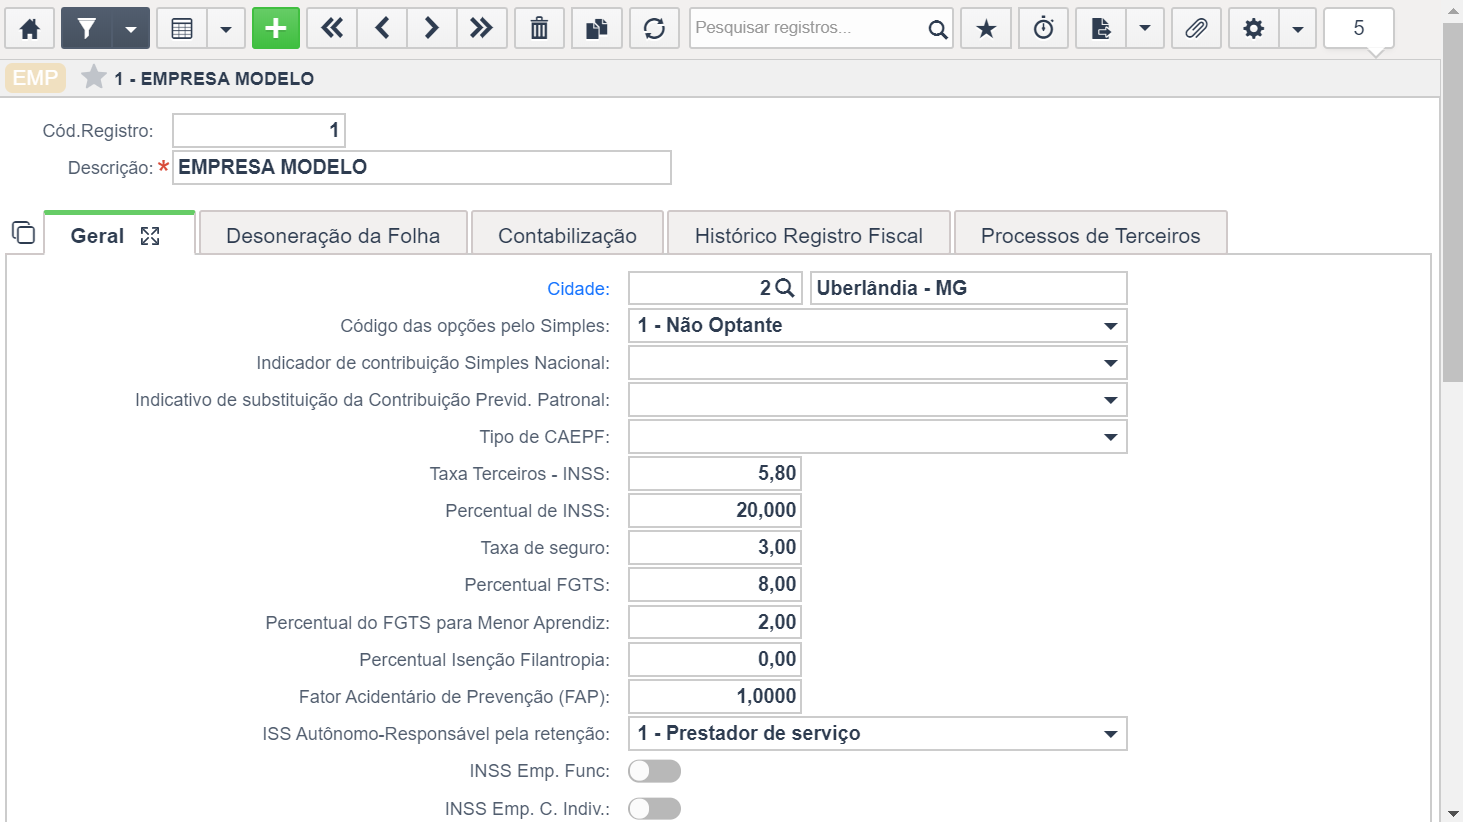This screenshot has width=1463, height=822.
Task: Click the Uberlândia - MG city field
Action: (968, 288)
